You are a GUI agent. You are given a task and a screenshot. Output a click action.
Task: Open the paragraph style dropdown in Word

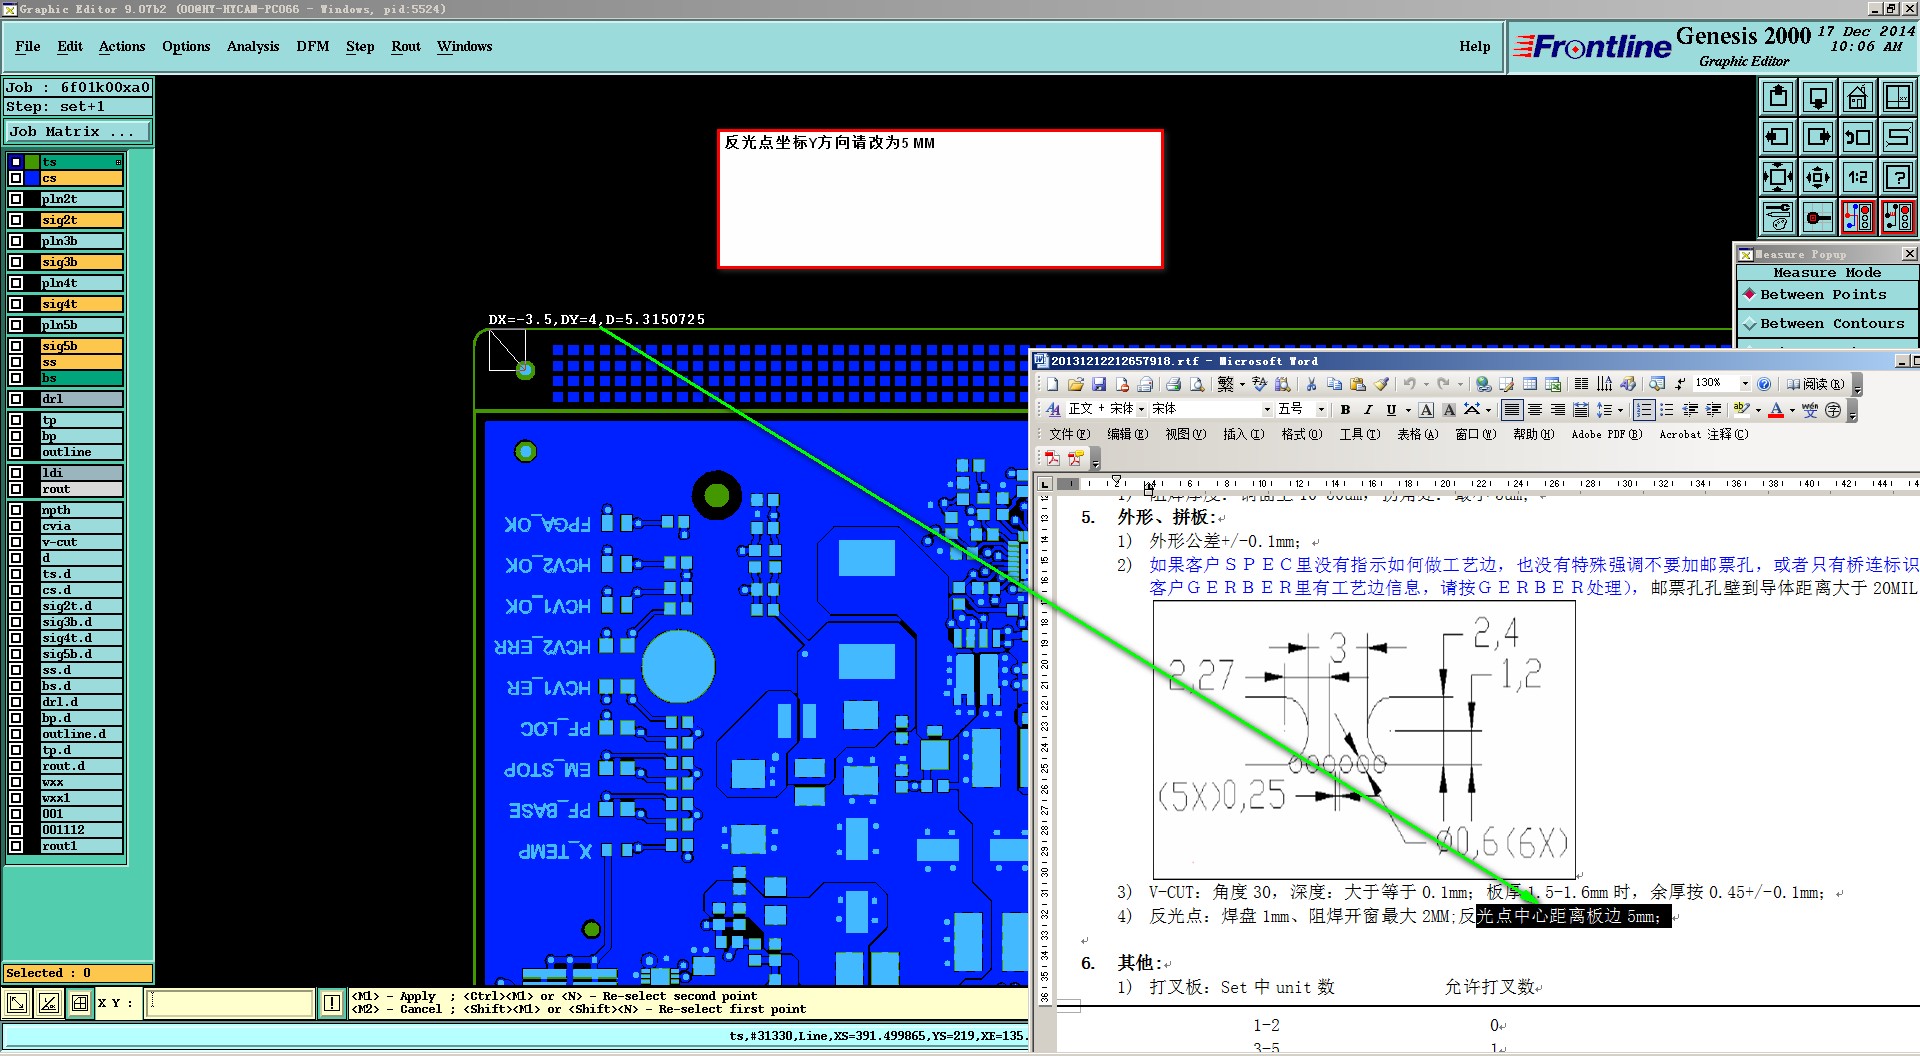click(1141, 409)
